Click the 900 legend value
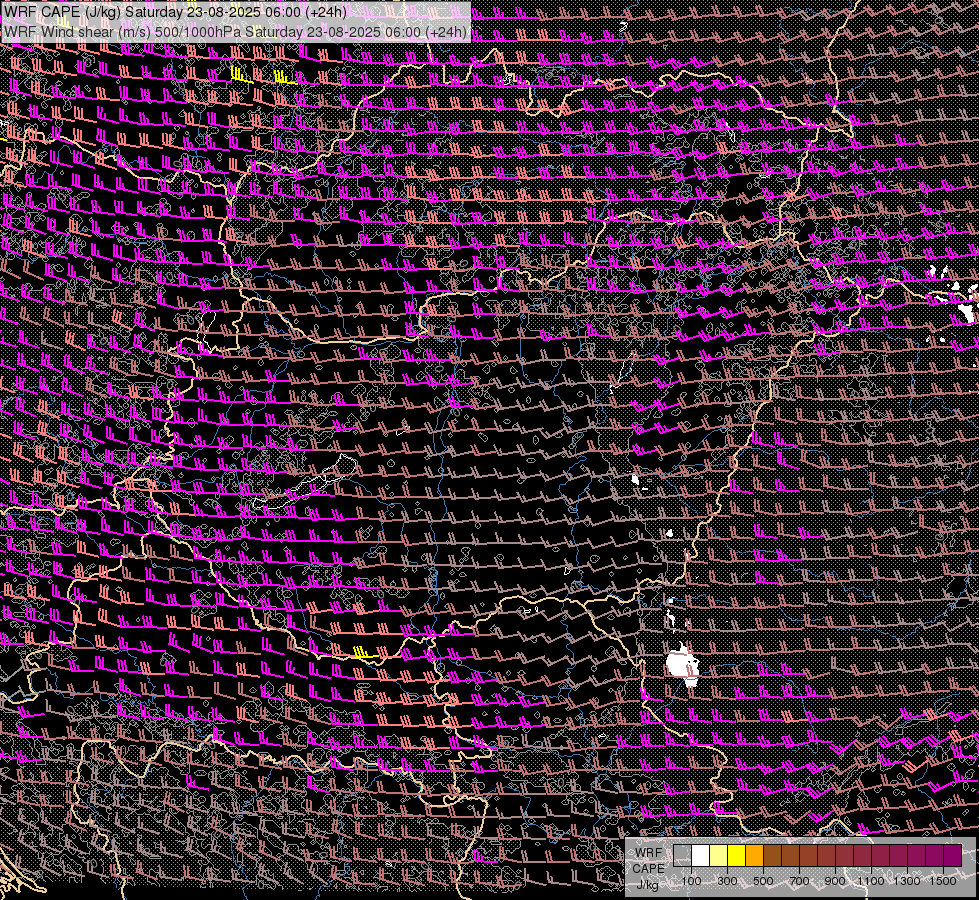The height and width of the screenshot is (900, 979). tap(835, 881)
